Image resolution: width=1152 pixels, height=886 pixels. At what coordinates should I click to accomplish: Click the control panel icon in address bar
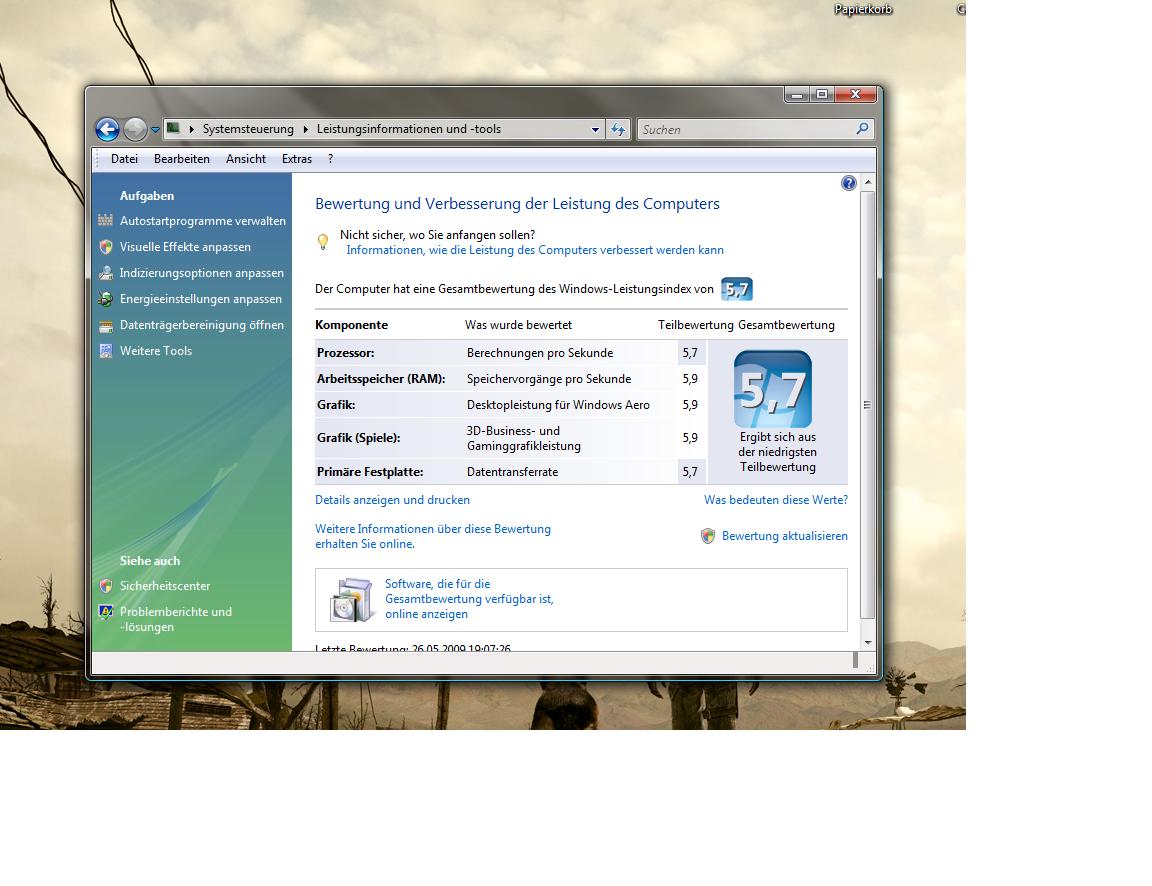[x=173, y=129]
